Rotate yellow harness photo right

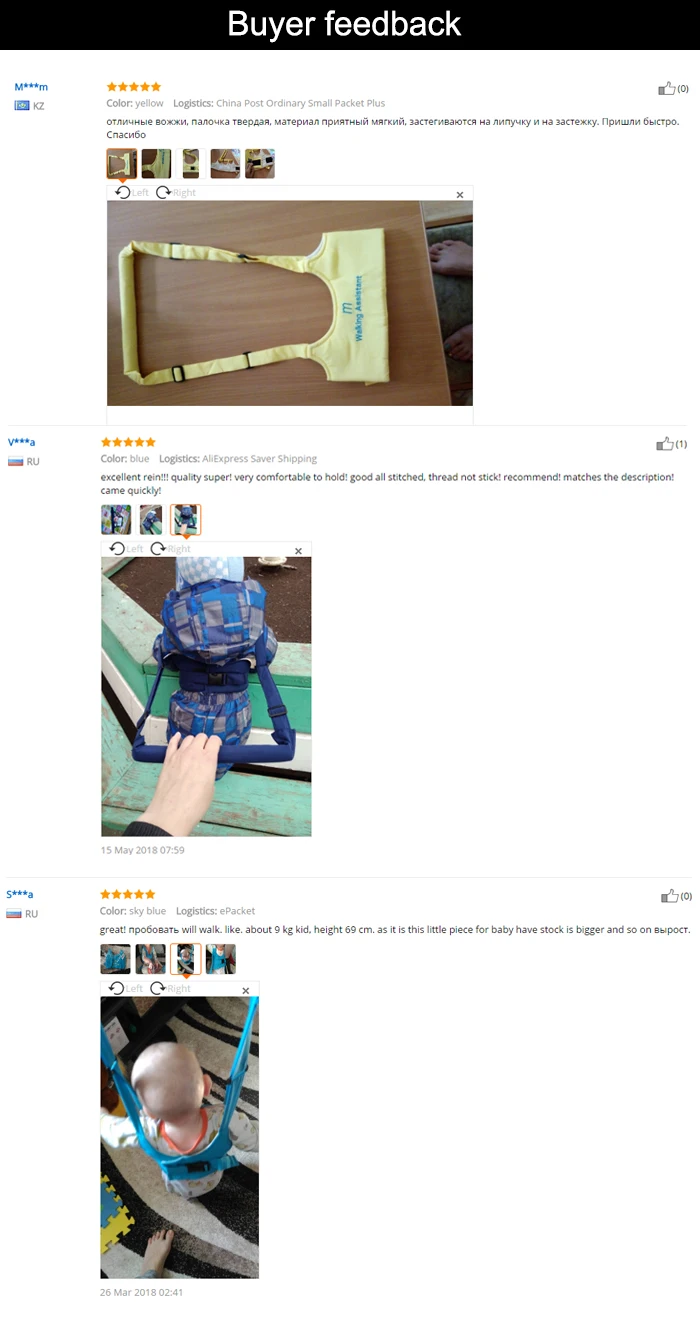click(x=176, y=192)
